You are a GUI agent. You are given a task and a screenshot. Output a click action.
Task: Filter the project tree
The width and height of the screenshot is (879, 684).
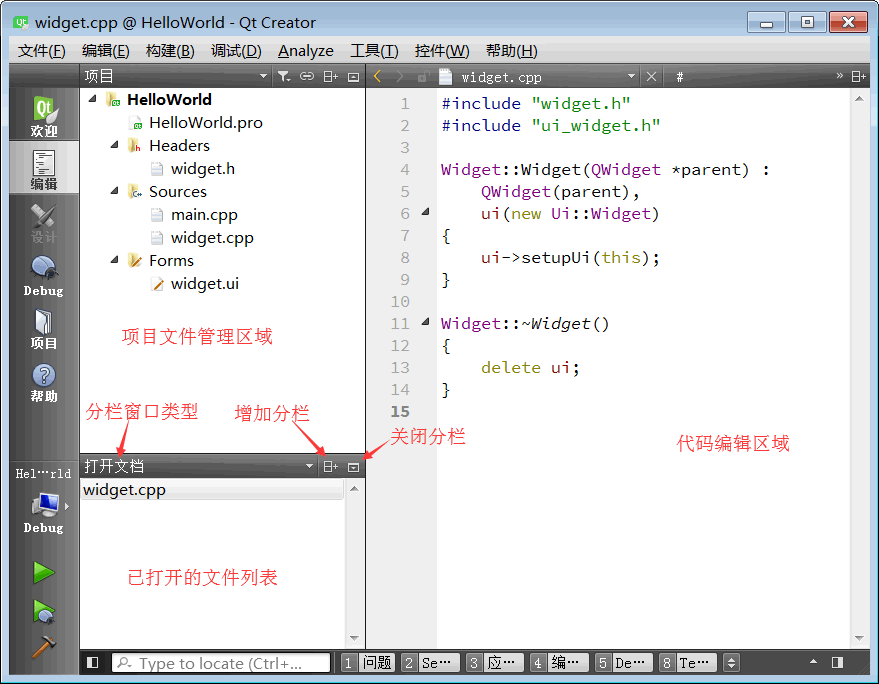[x=284, y=76]
